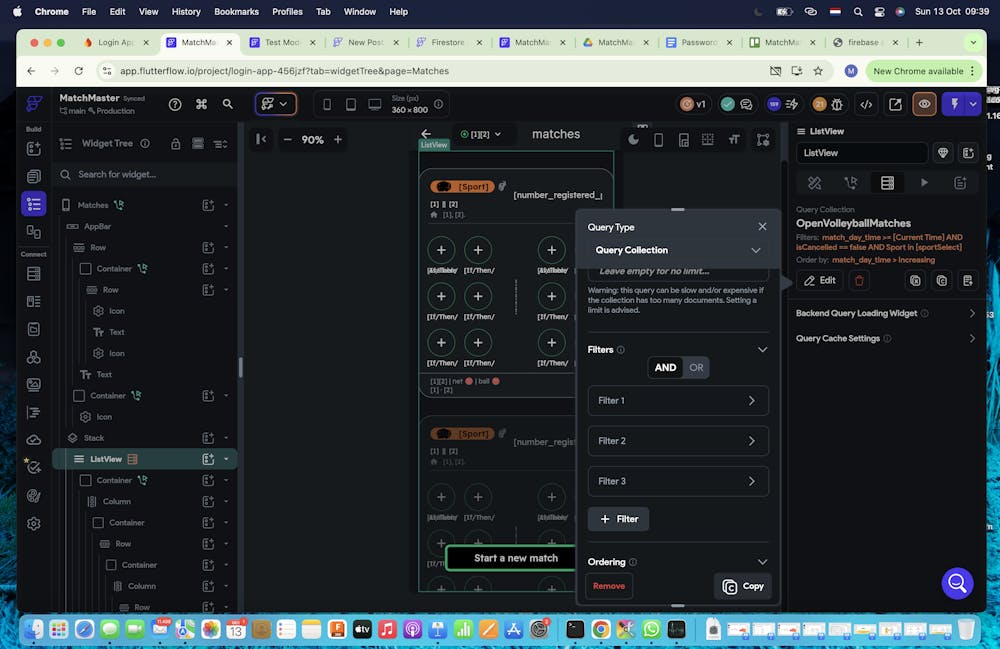Click the ListView widget name field
This screenshot has width=1000, height=649.
tap(861, 153)
